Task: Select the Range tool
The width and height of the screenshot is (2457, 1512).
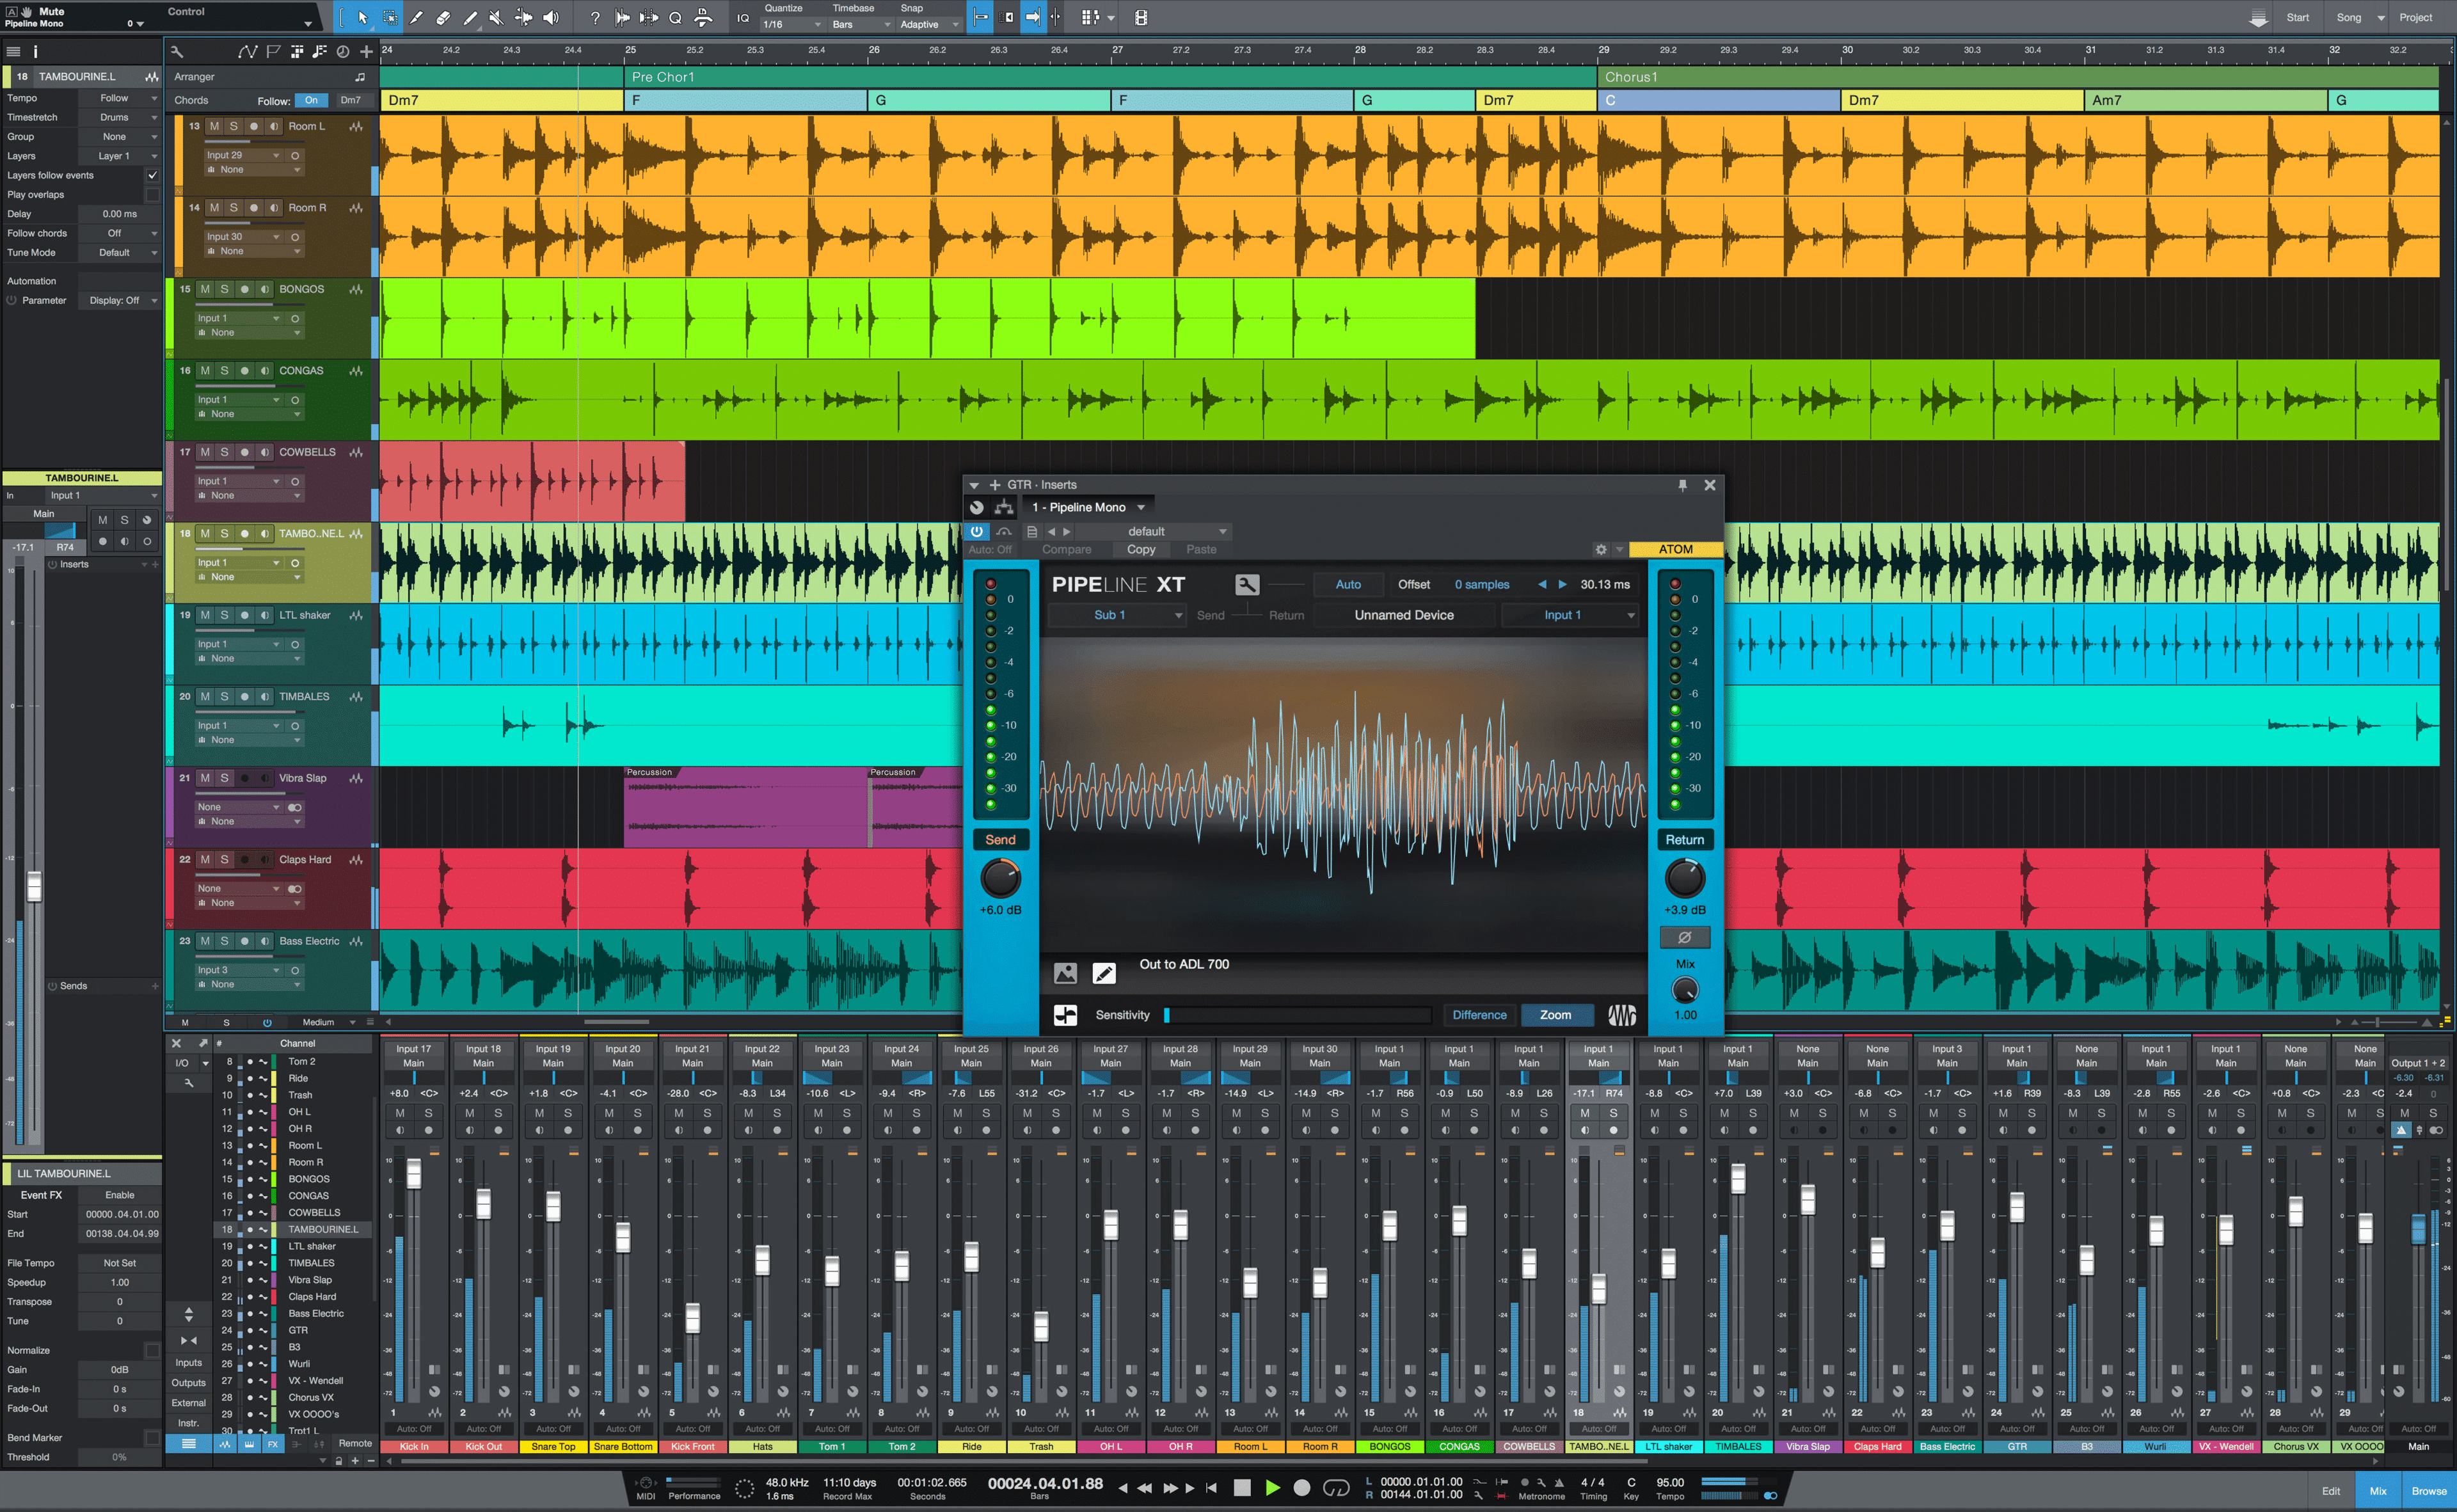Action: (391, 17)
